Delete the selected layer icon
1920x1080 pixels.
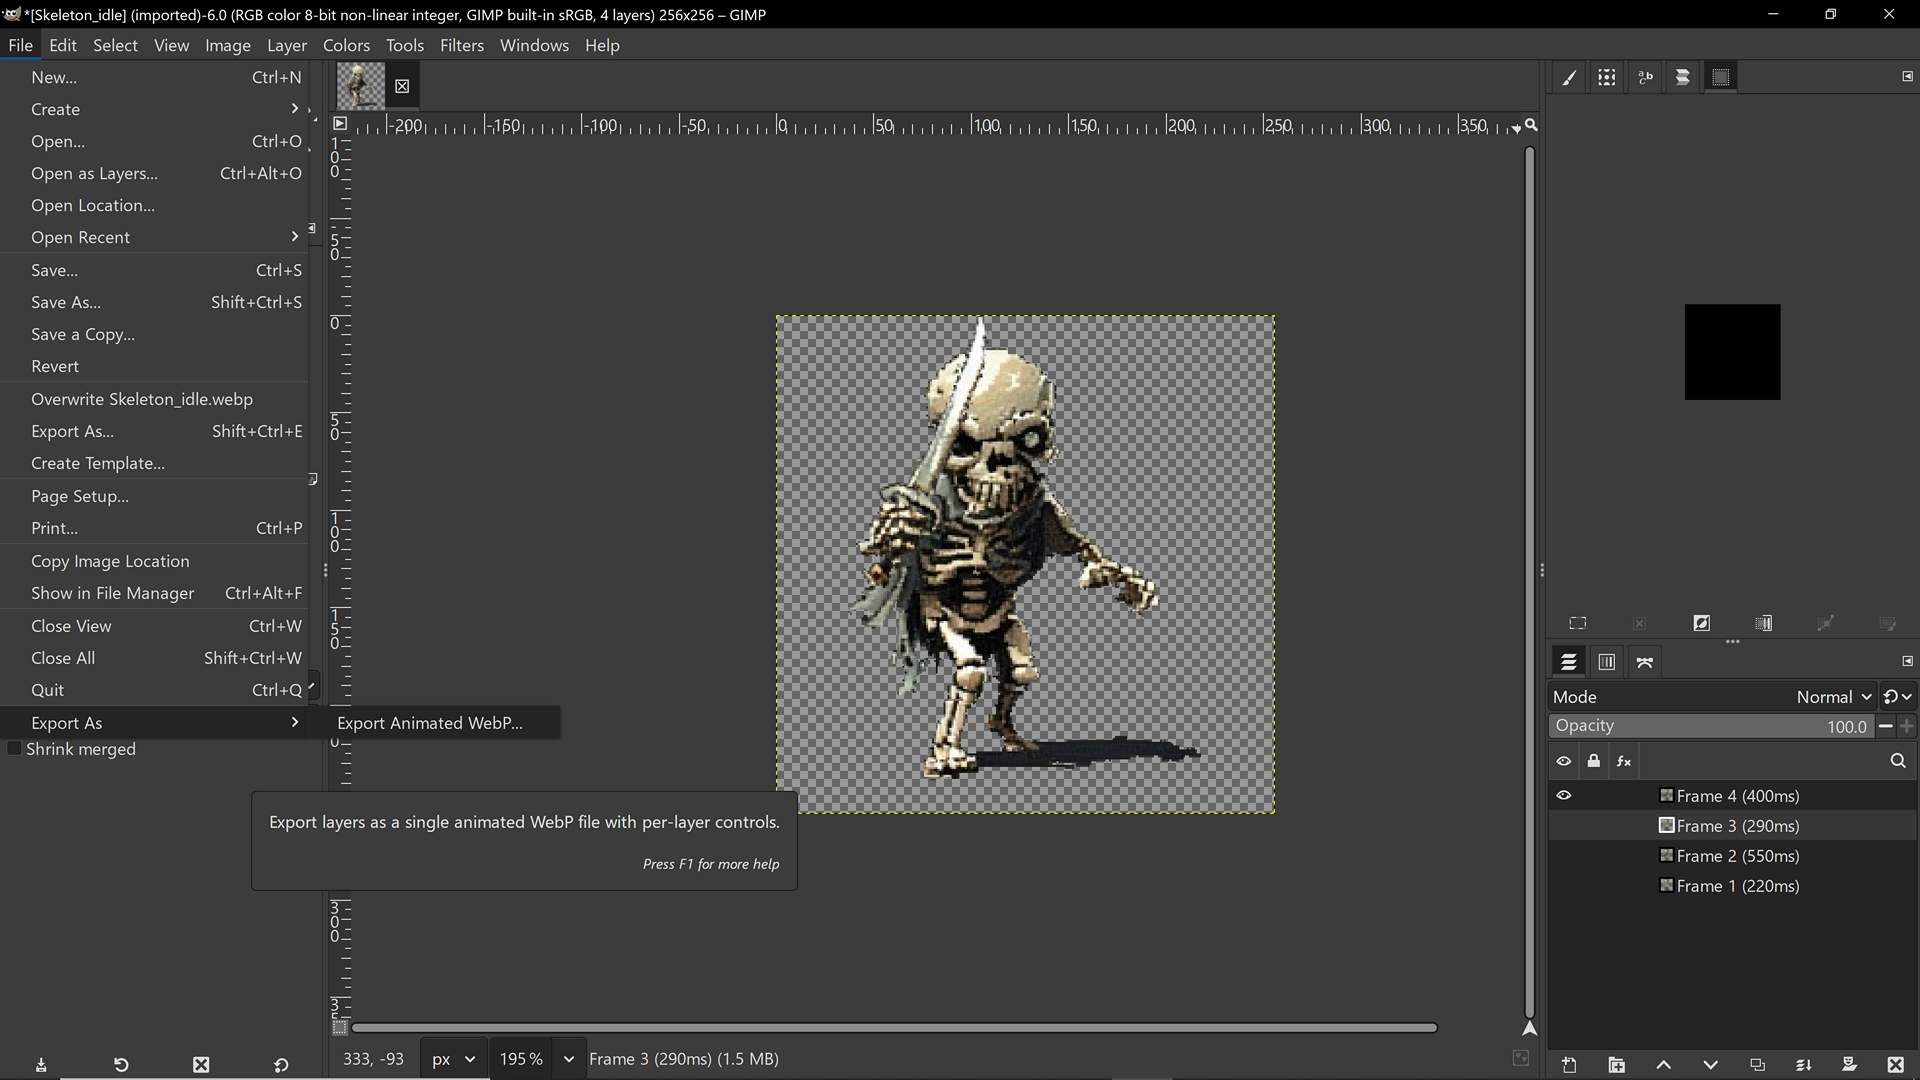click(x=1895, y=1065)
